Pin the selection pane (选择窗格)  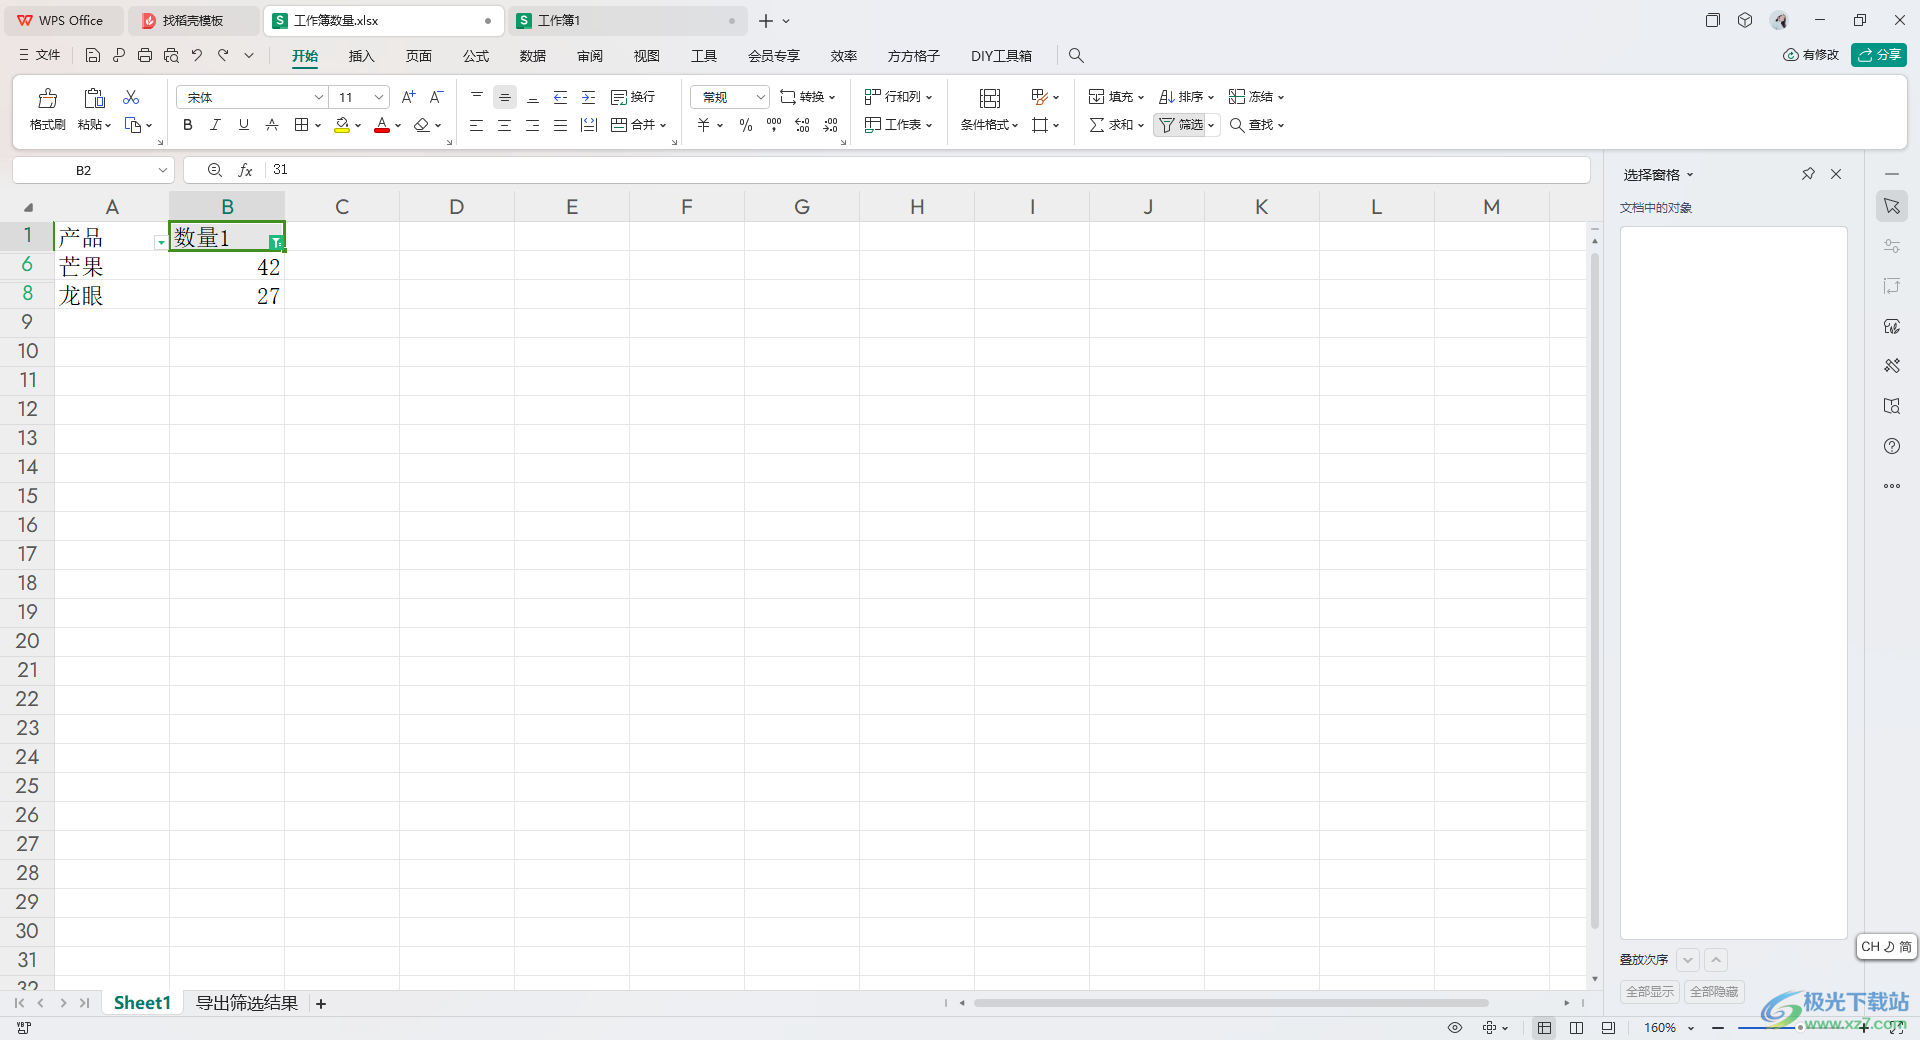click(x=1808, y=174)
